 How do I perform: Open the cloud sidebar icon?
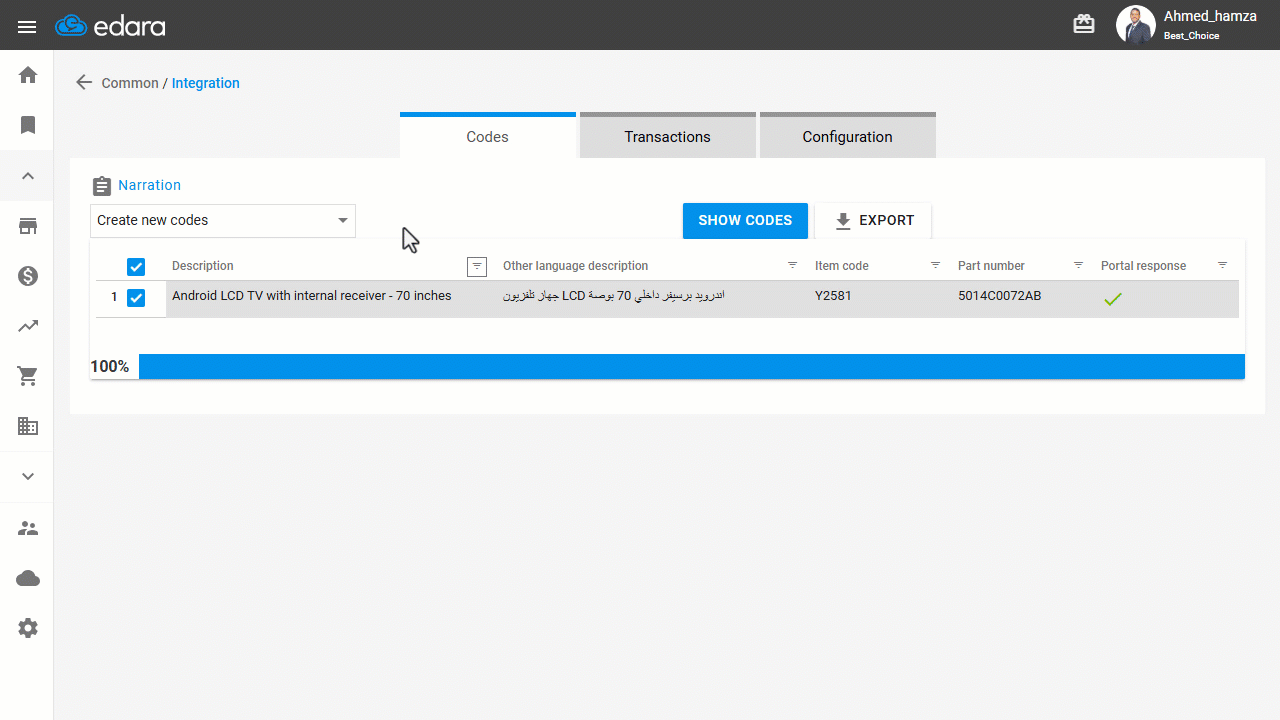(28, 578)
